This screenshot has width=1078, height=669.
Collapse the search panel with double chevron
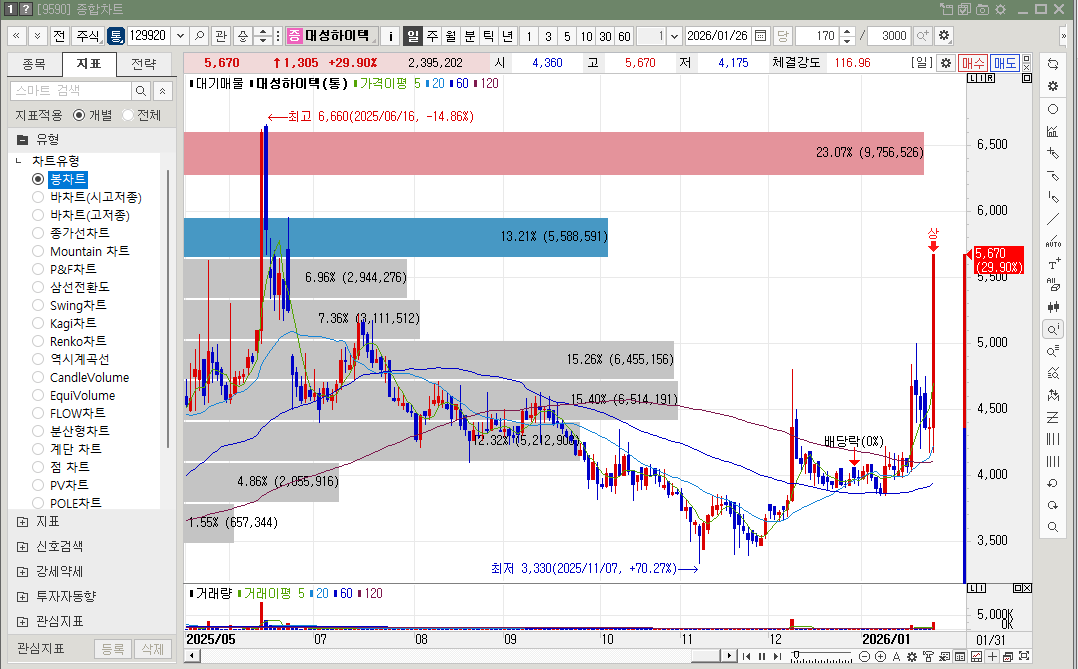tap(162, 91)
